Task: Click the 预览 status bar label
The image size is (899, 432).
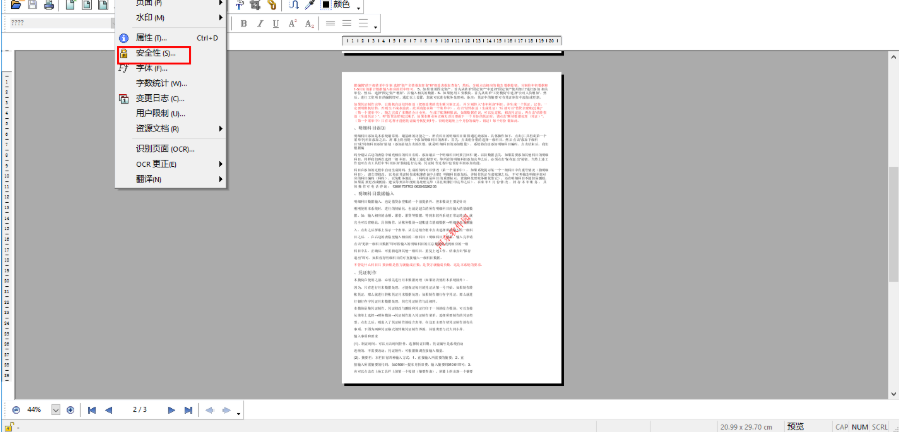Action: click(x=795, y=427)
